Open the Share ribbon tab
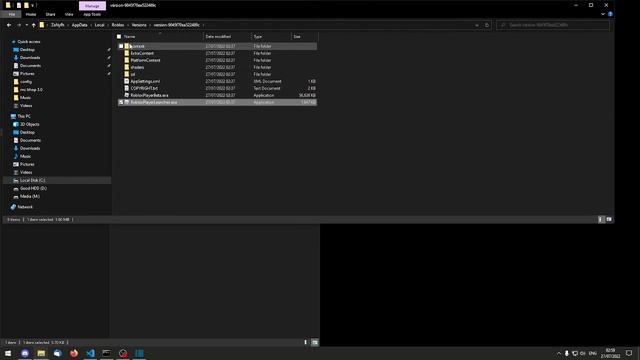The height and width of the screenshot is (360, 640). (50, 14)
